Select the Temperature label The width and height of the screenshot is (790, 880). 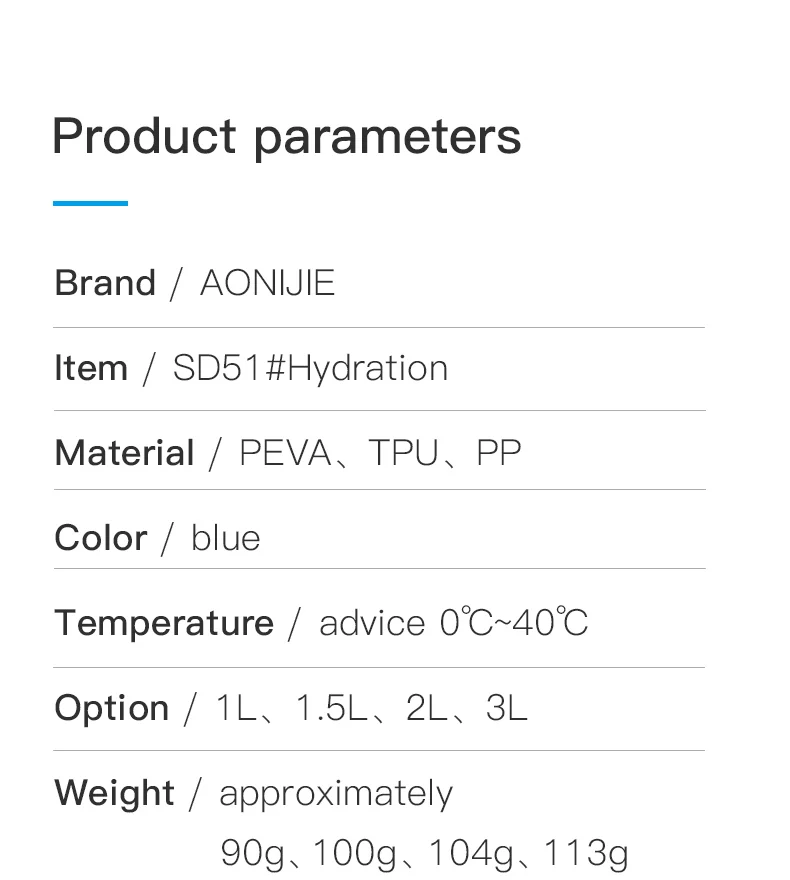tap(164, 623)
